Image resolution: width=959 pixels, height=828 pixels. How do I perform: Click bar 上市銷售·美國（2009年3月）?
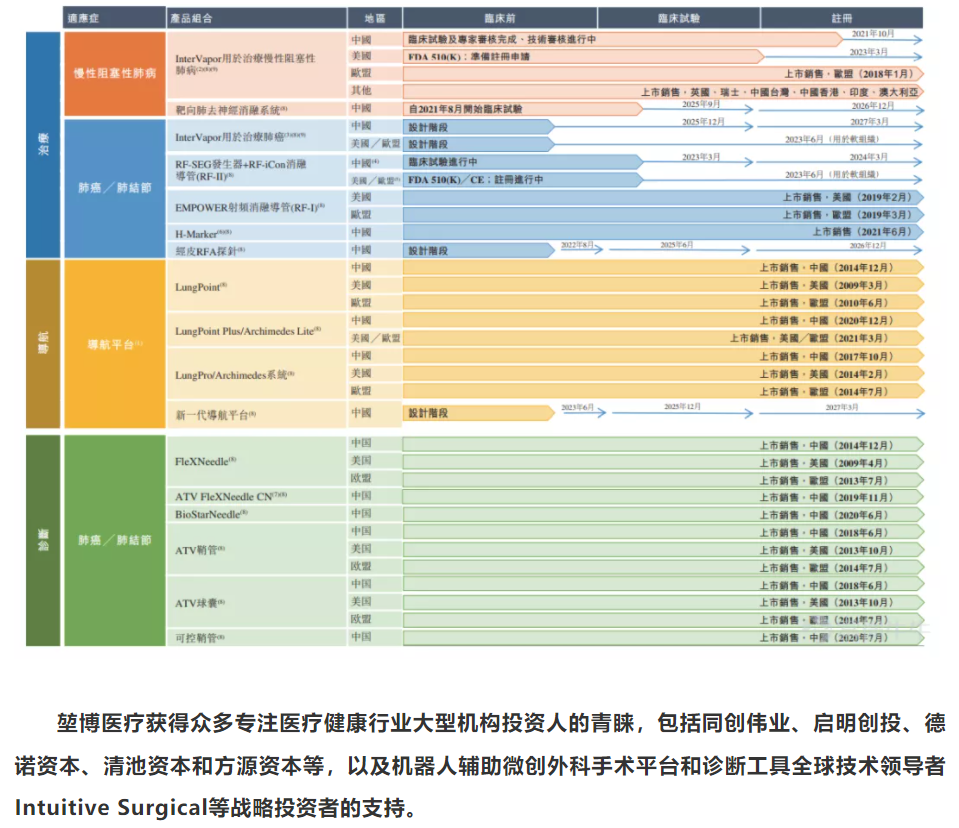click(663, 285)
